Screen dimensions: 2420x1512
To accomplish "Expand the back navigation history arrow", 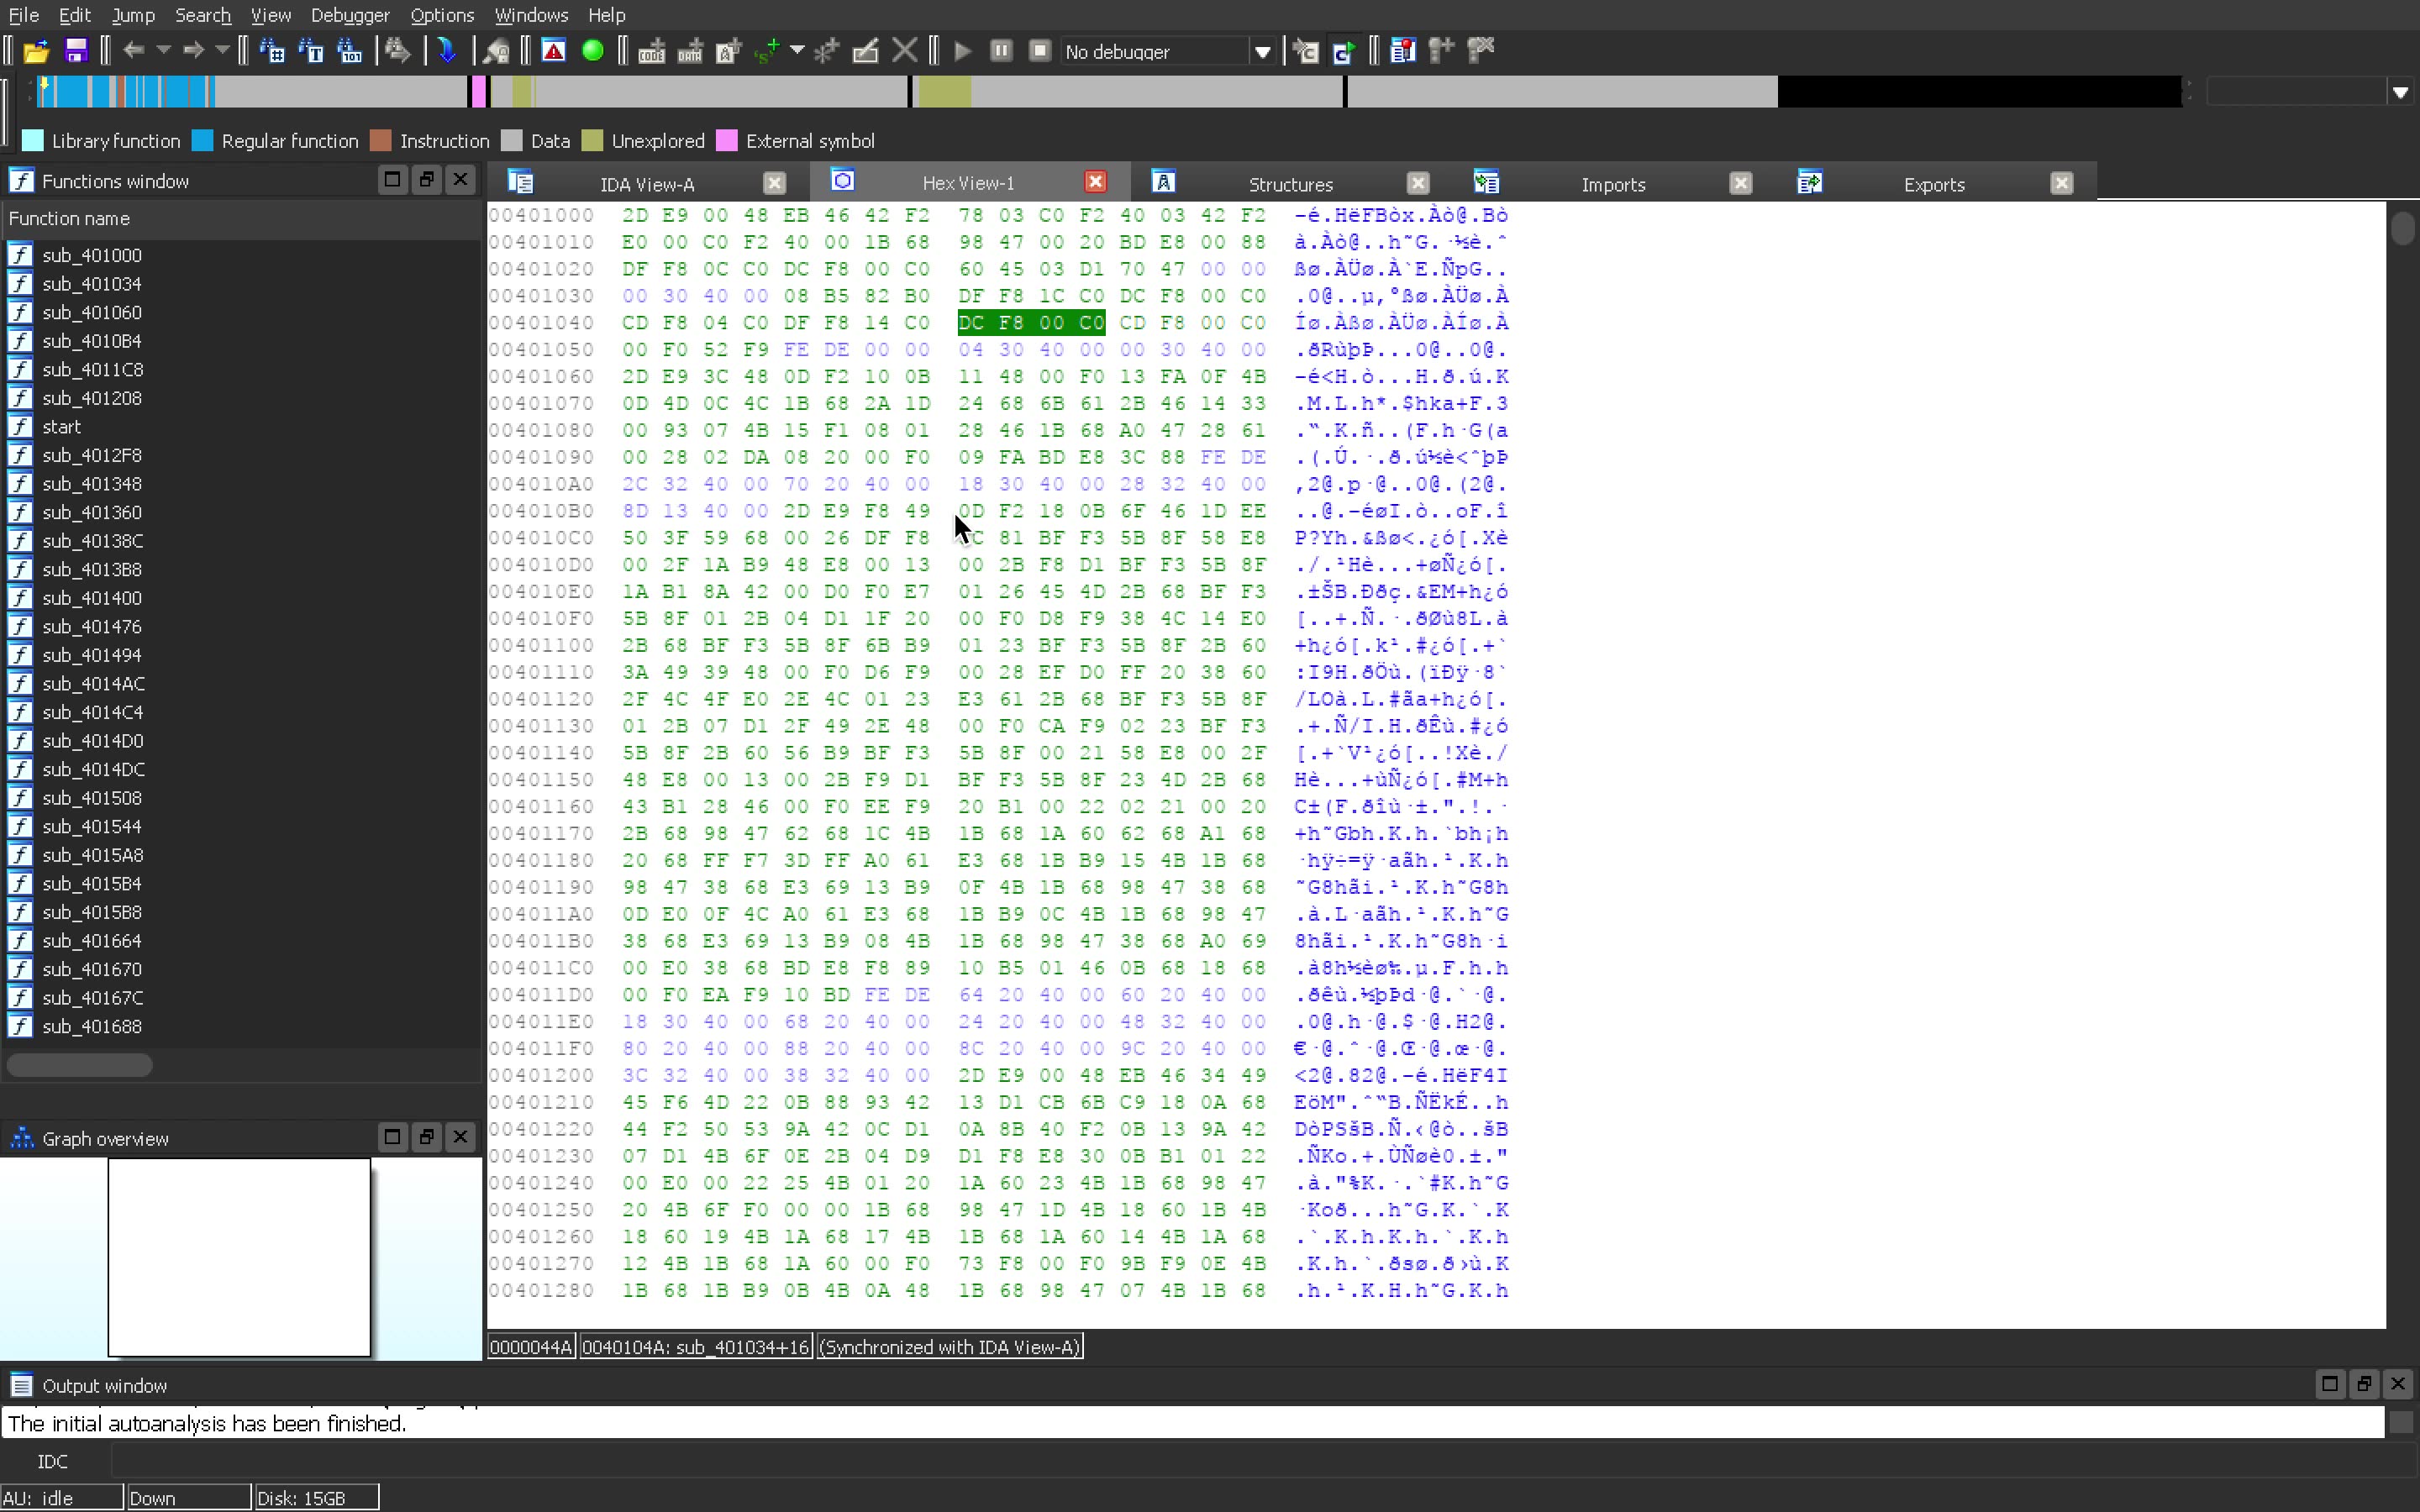I will (x=163, y=50).
